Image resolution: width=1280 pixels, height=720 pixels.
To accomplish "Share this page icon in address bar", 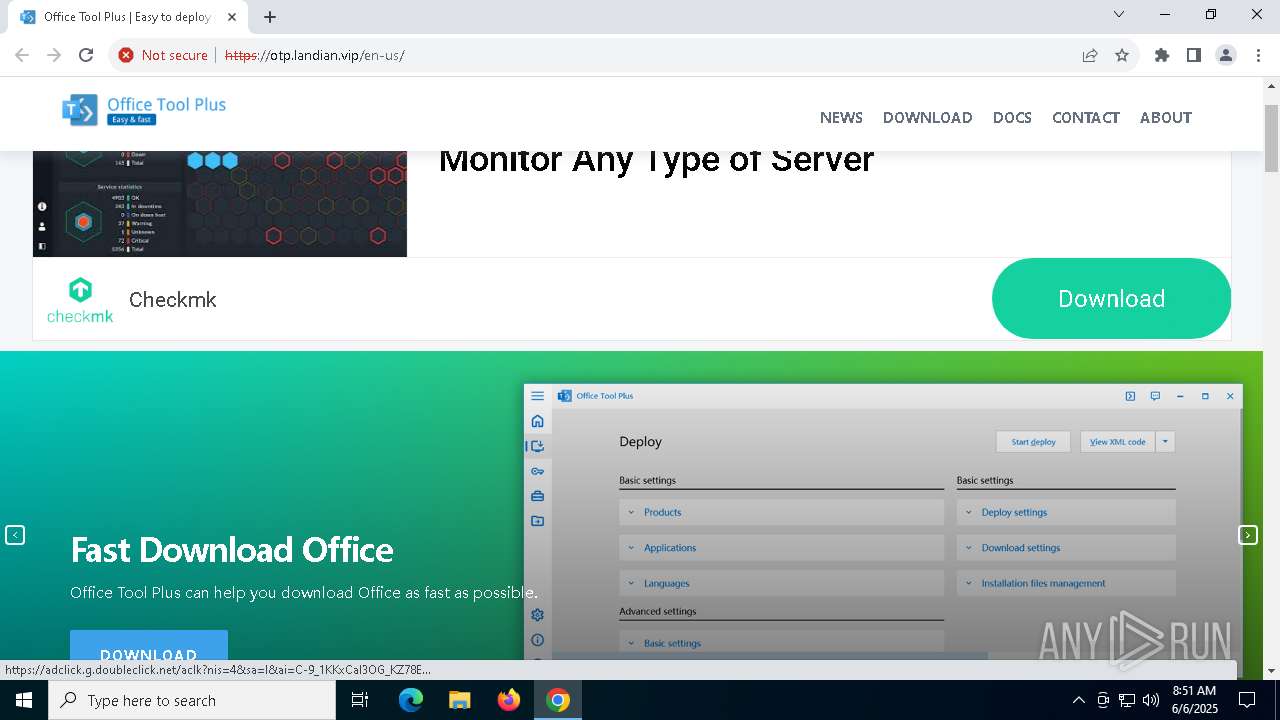I will click(x=1090, y=55).
